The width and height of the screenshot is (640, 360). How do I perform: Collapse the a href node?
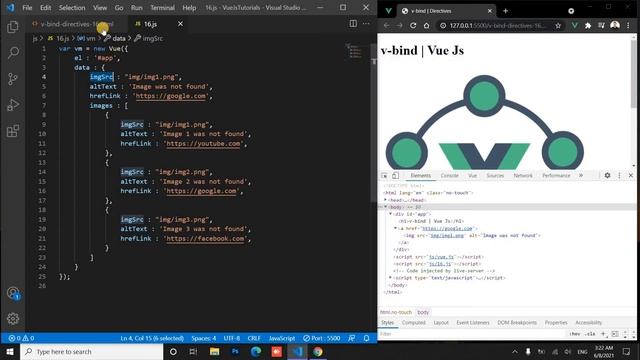pos(396,228)
